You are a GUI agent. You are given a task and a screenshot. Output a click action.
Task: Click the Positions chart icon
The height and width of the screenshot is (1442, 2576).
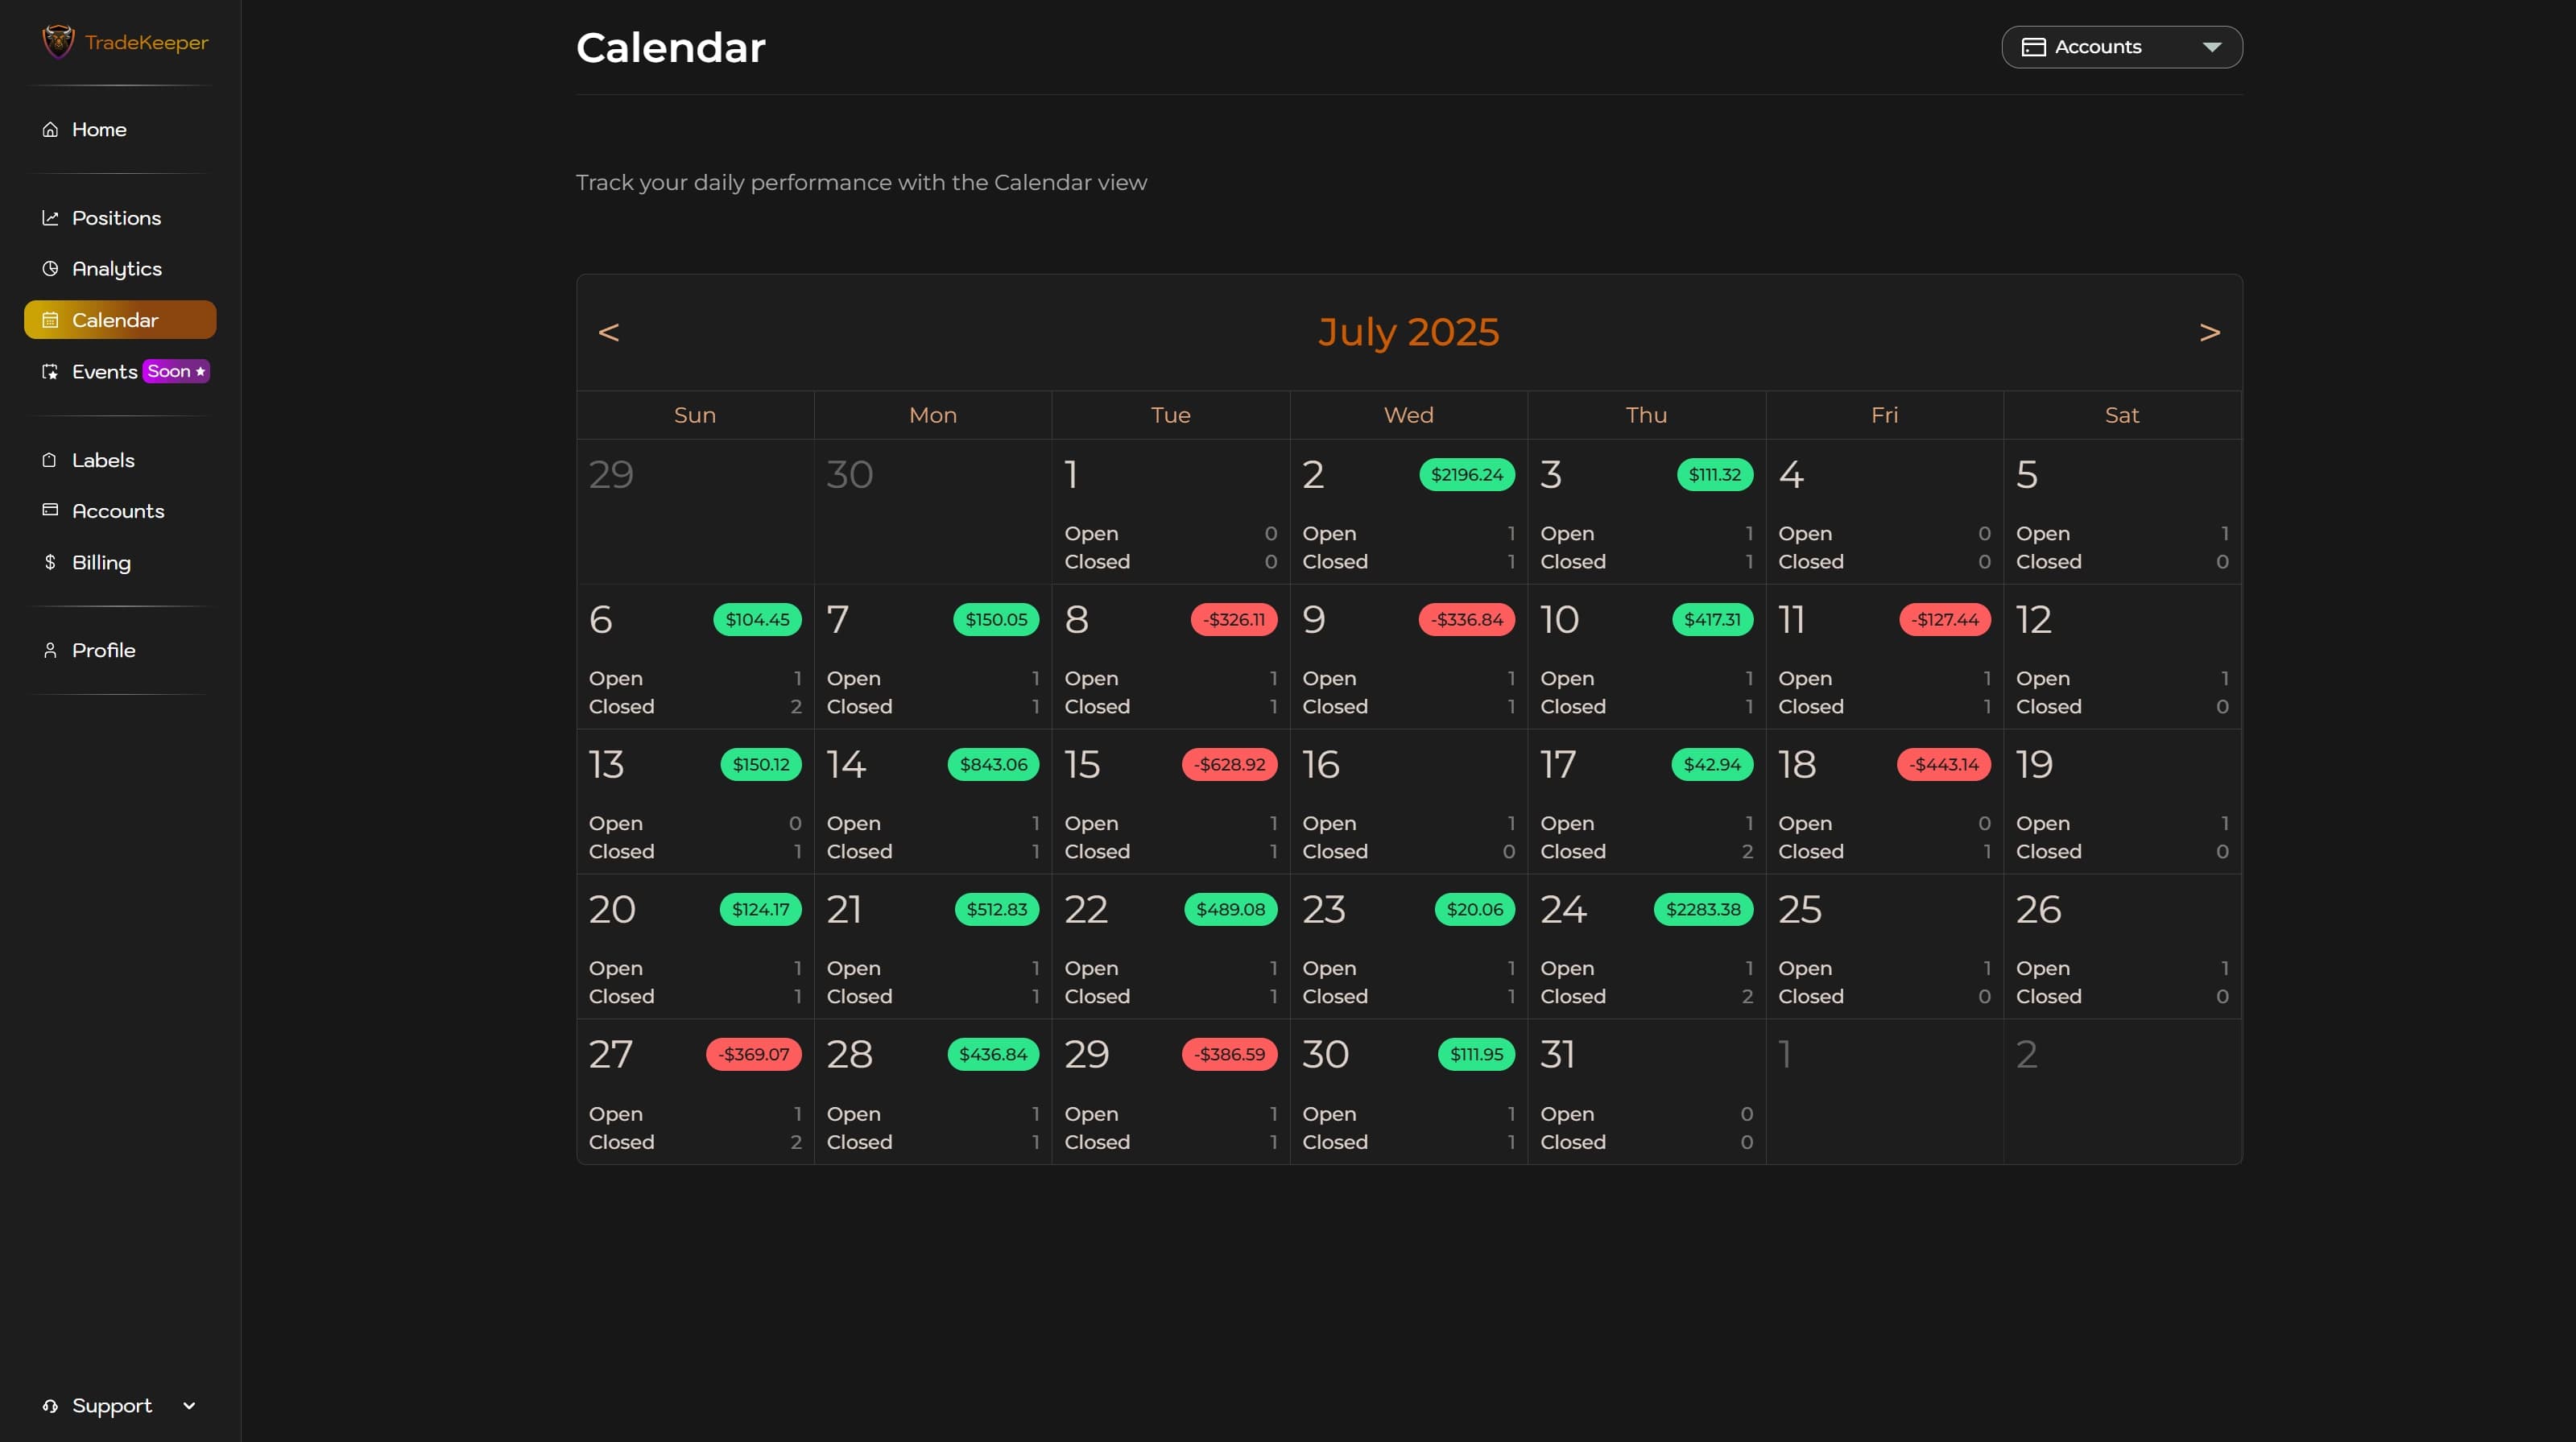(51, 218)
